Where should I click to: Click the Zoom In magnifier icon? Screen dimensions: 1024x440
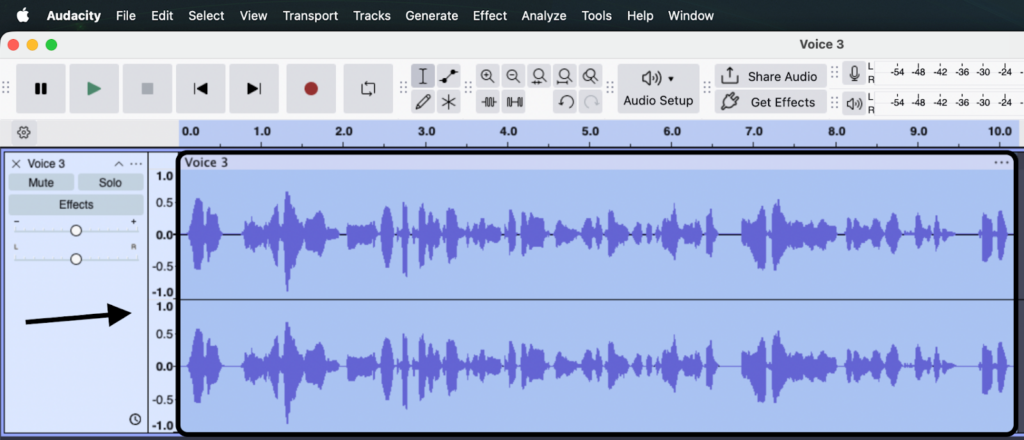[x=488, y=76]
